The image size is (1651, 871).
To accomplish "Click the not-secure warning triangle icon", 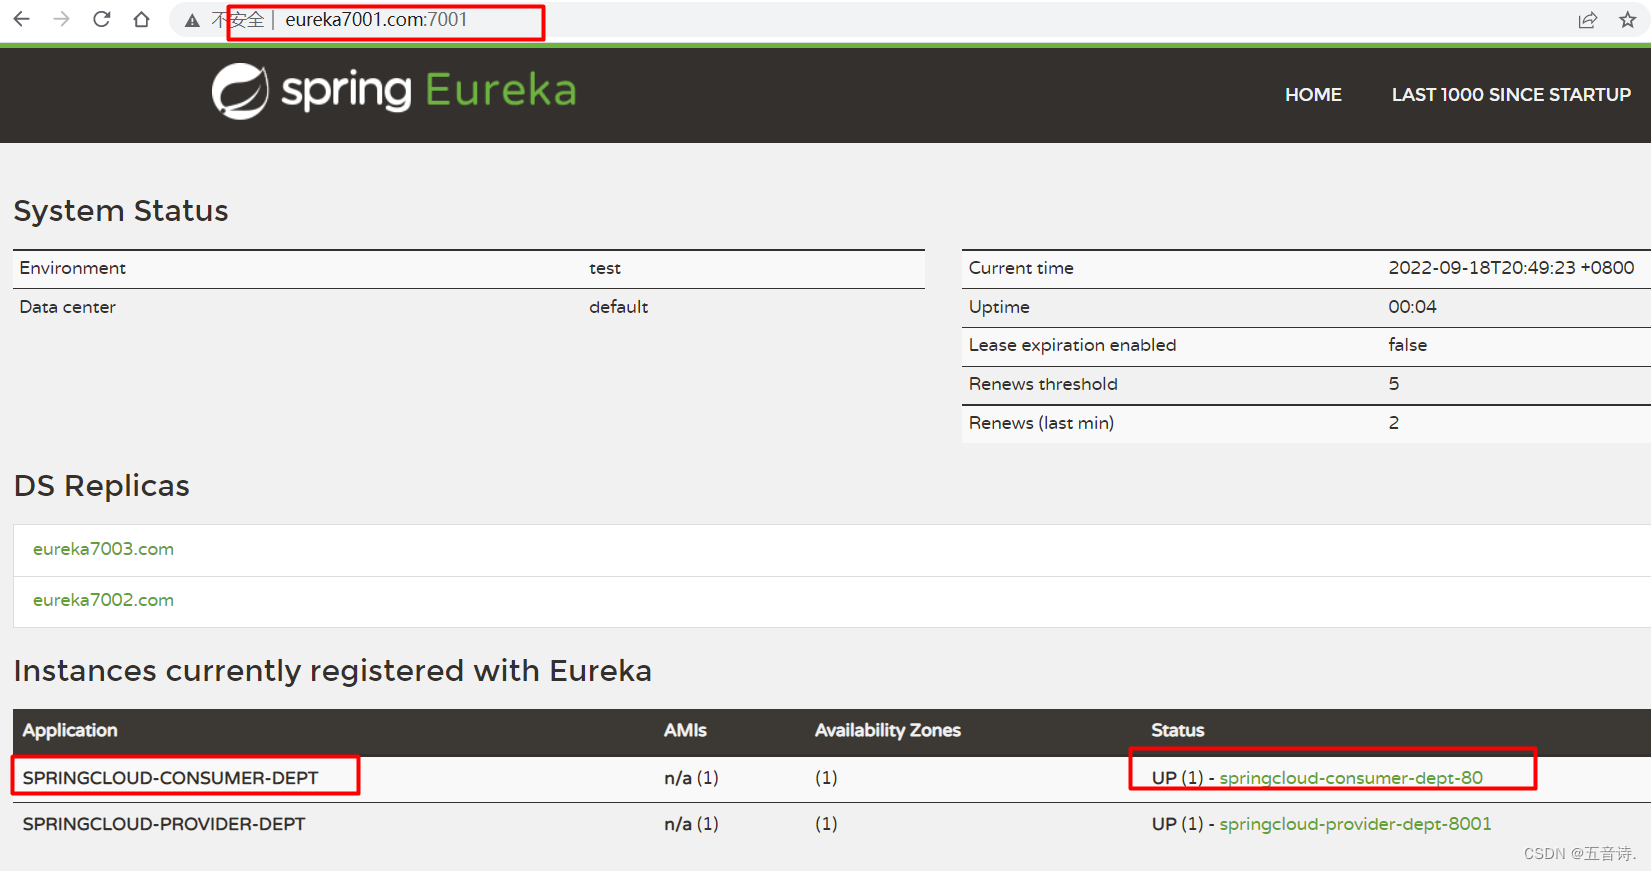I will tap(192, 20).
